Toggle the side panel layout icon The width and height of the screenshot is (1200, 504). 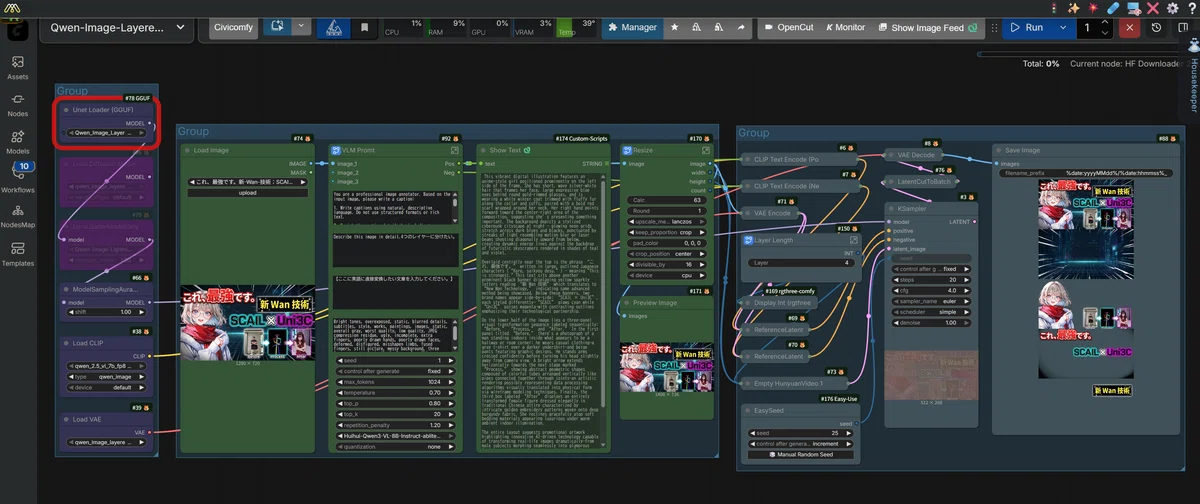point(1182,27)
